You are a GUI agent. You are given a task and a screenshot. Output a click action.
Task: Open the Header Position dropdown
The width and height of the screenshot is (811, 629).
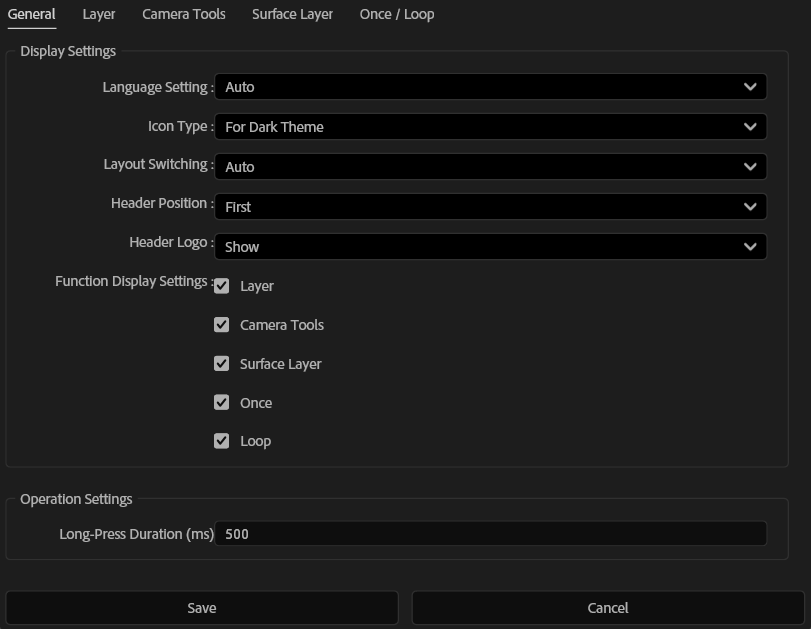490,206
